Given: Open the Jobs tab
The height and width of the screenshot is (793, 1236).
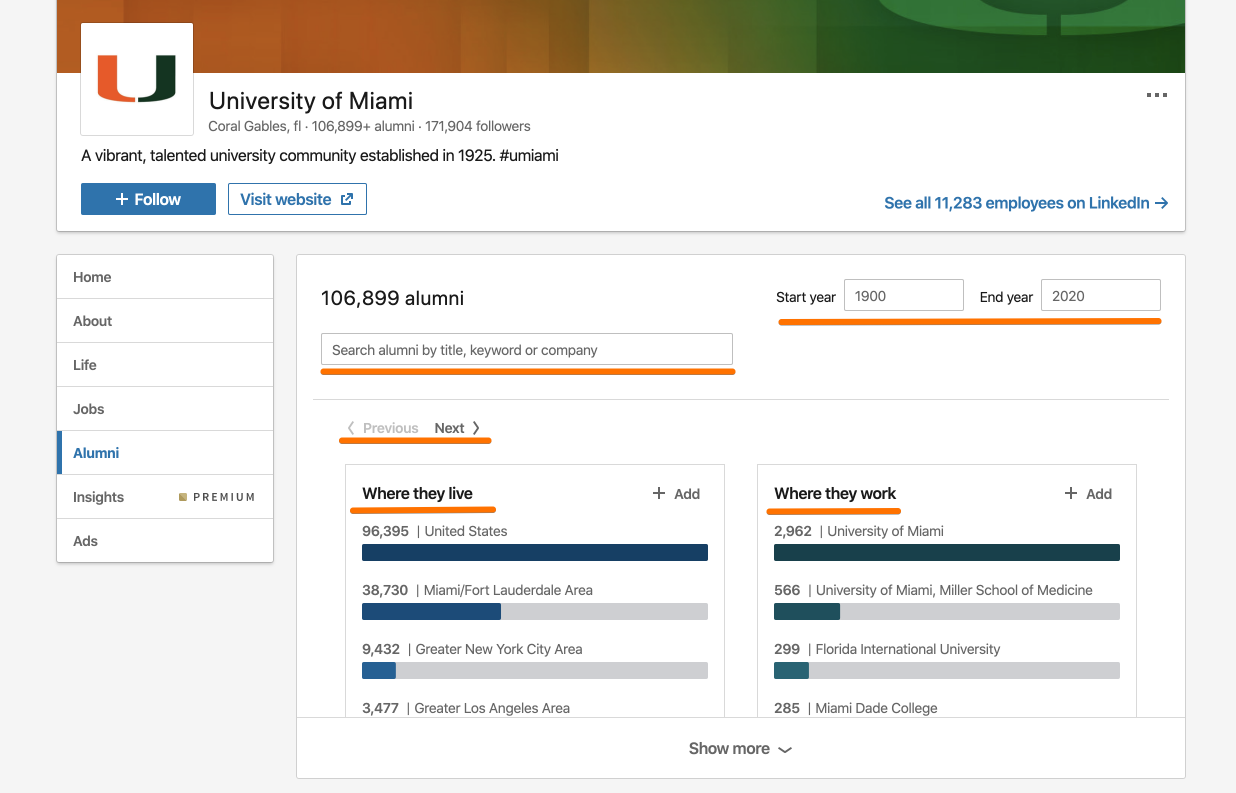Looking at the screenshot, I should pyautogui.click(x=165, y=409).
